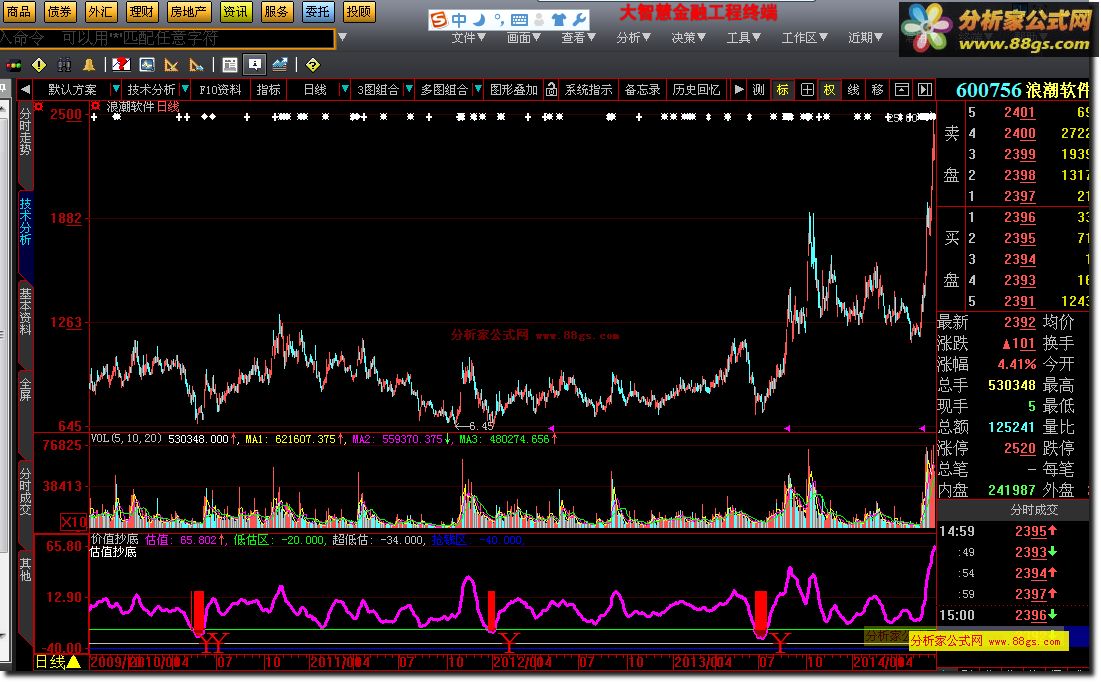
Task: Click the left arrow before 默认方案
Action: [x=25, y=89]
